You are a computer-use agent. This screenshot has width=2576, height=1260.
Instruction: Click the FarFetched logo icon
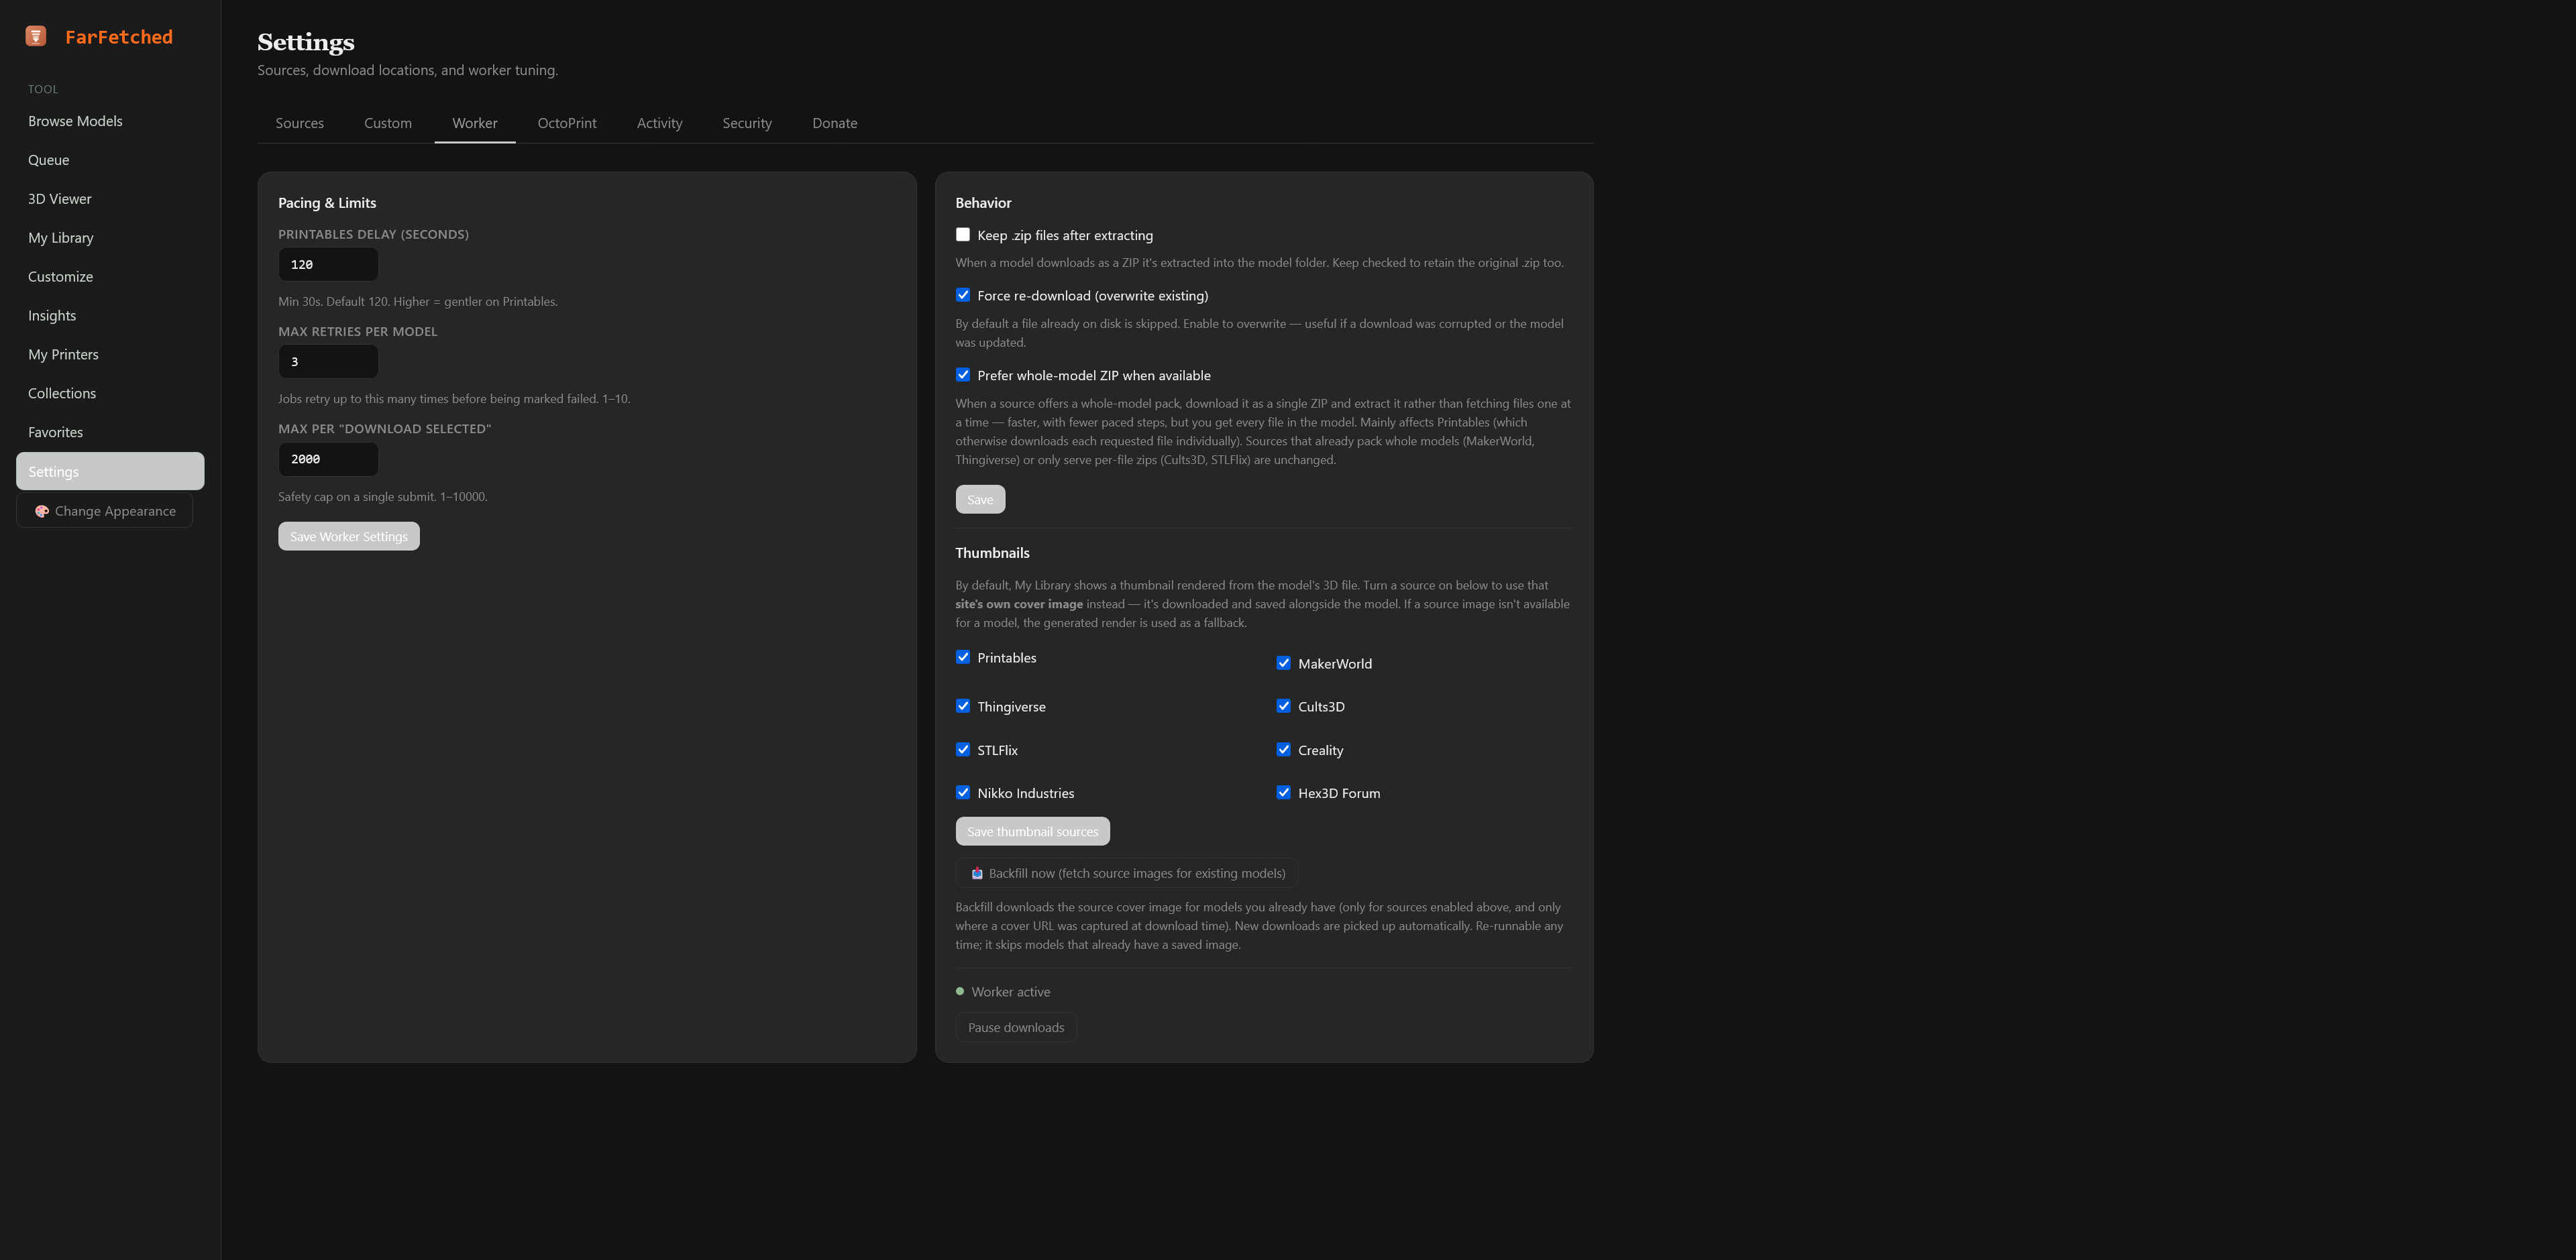[x=36, y=36]
